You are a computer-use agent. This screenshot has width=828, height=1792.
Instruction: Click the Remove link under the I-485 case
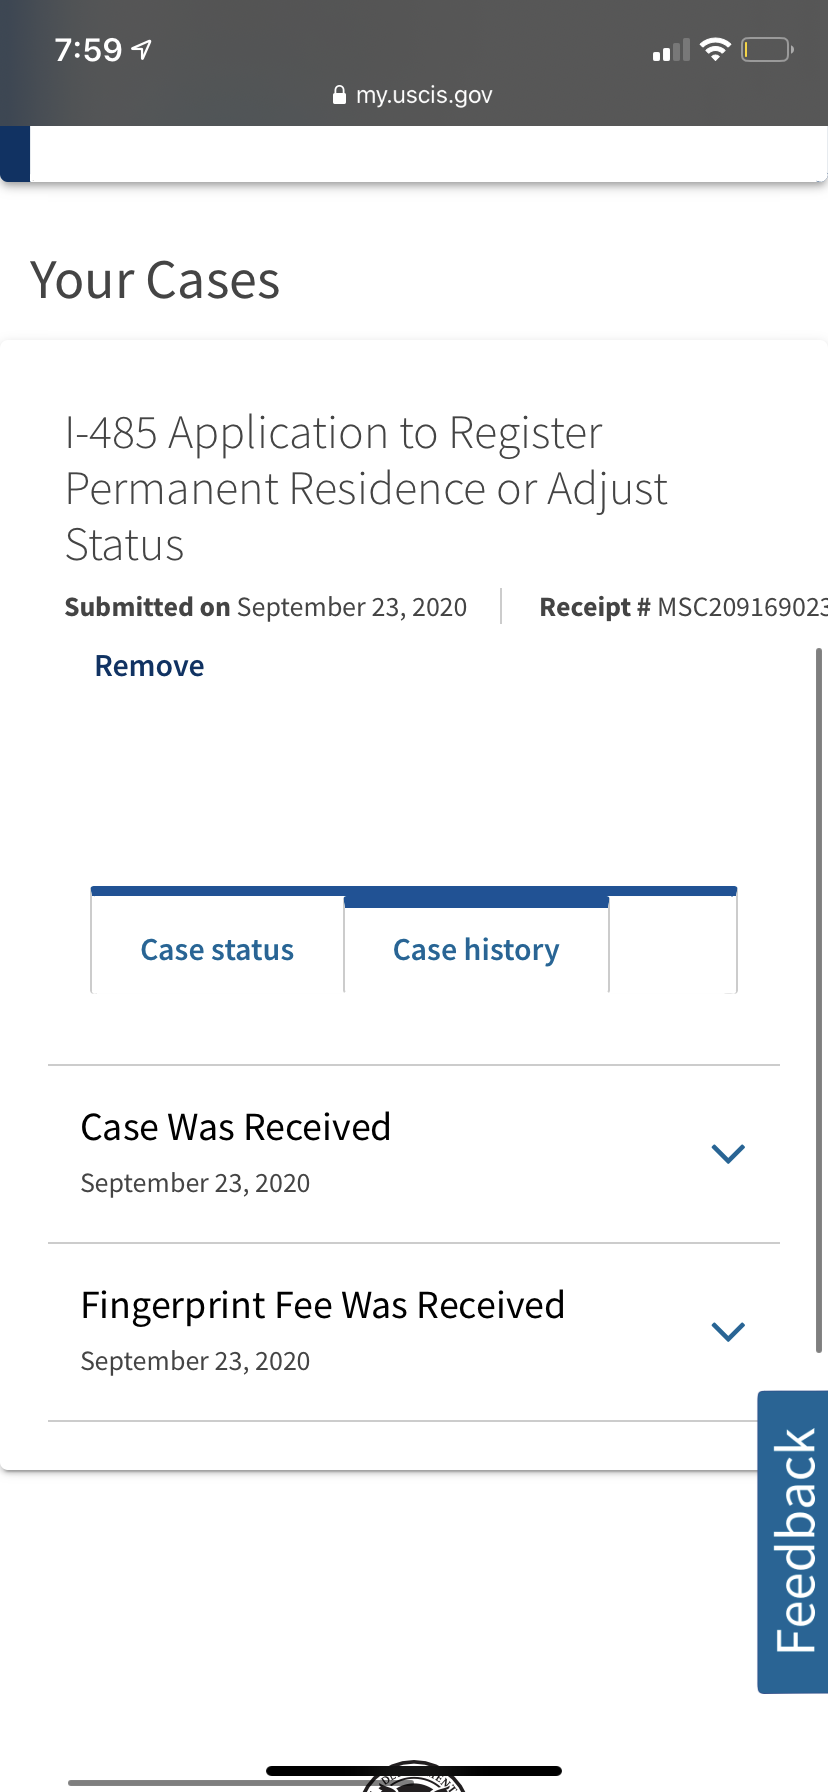pyautogui.click(x=149, y=666)
